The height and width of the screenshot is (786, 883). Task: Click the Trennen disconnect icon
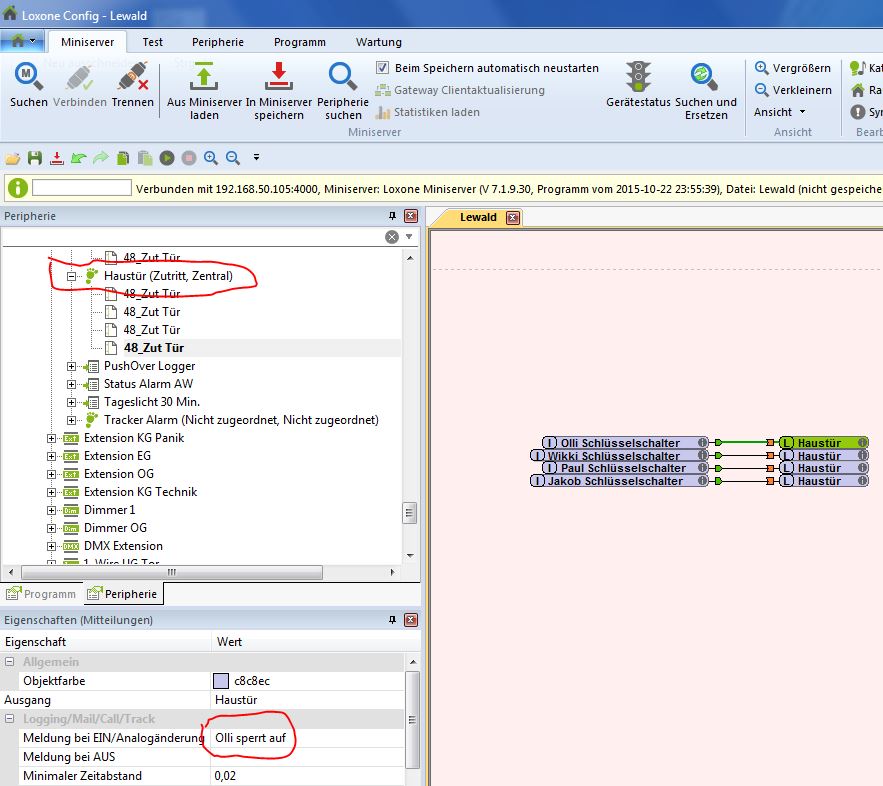point(132,78)
